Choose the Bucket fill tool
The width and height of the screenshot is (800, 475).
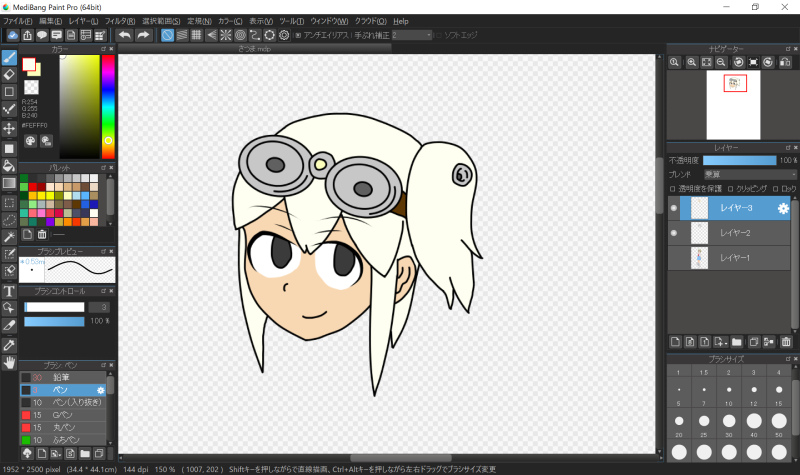9,165
